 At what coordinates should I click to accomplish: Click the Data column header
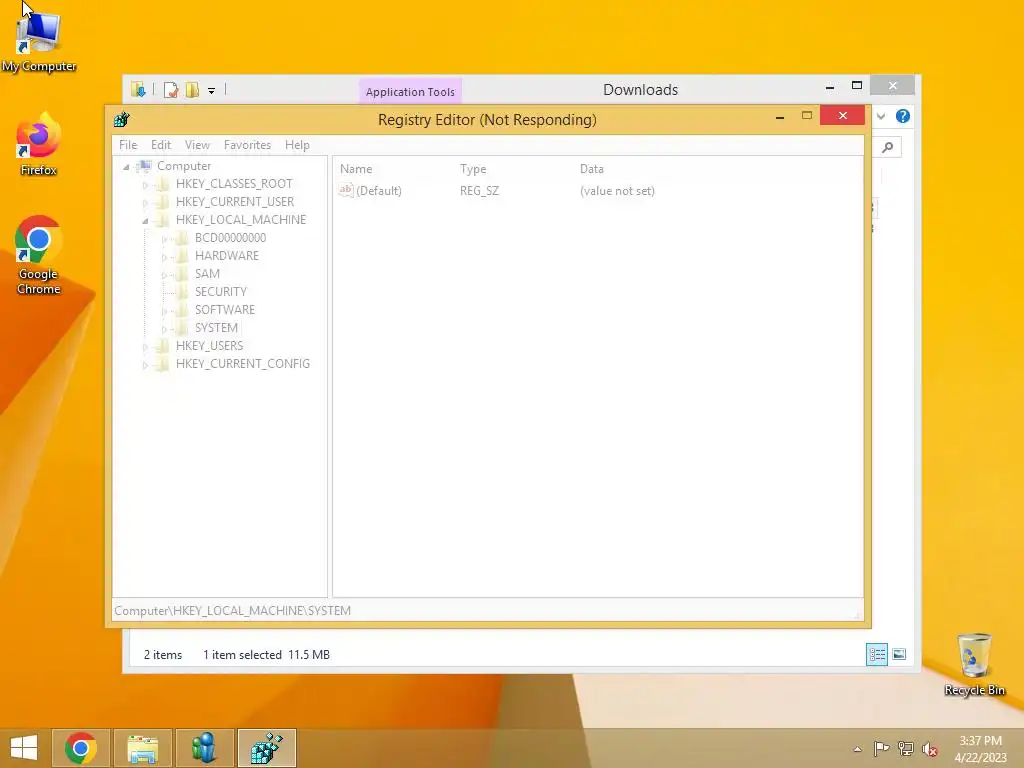click(592, 168)
